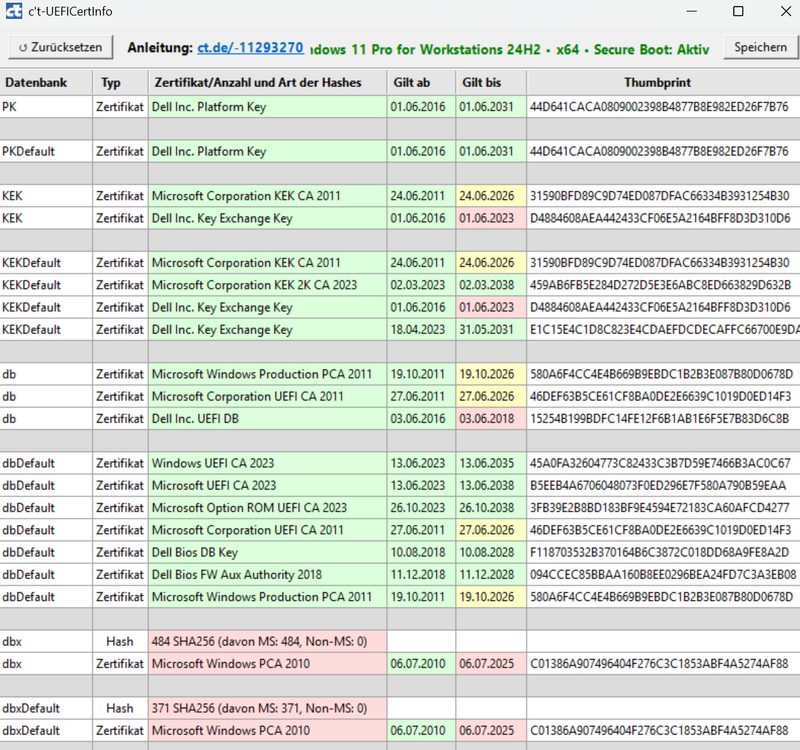Select Dell Bios FW Aux Authority 2018 cell
The width and height of the screenshot is (800, 750).
click(x=267, y=575)
